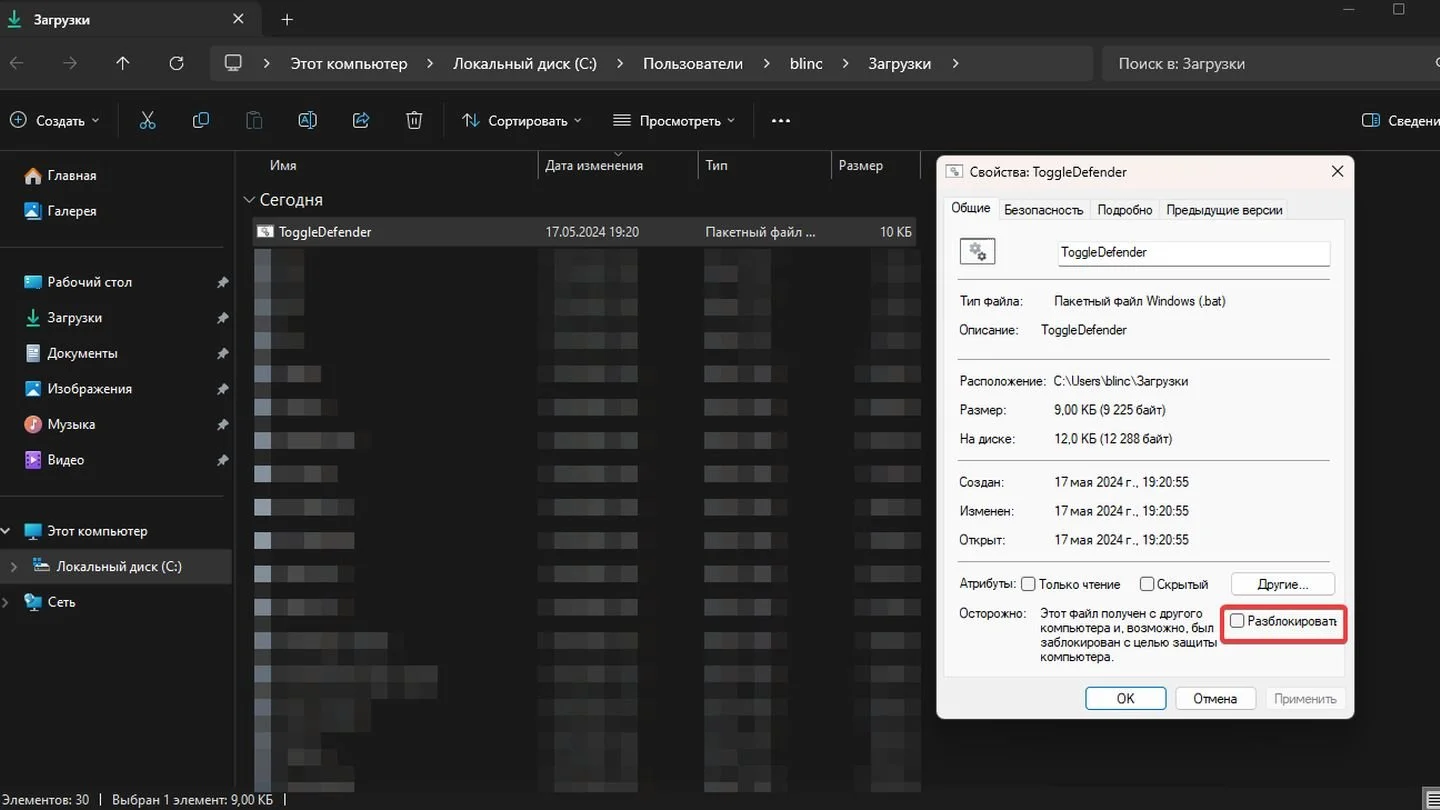Switch to the Безопасность tab

1043,210
